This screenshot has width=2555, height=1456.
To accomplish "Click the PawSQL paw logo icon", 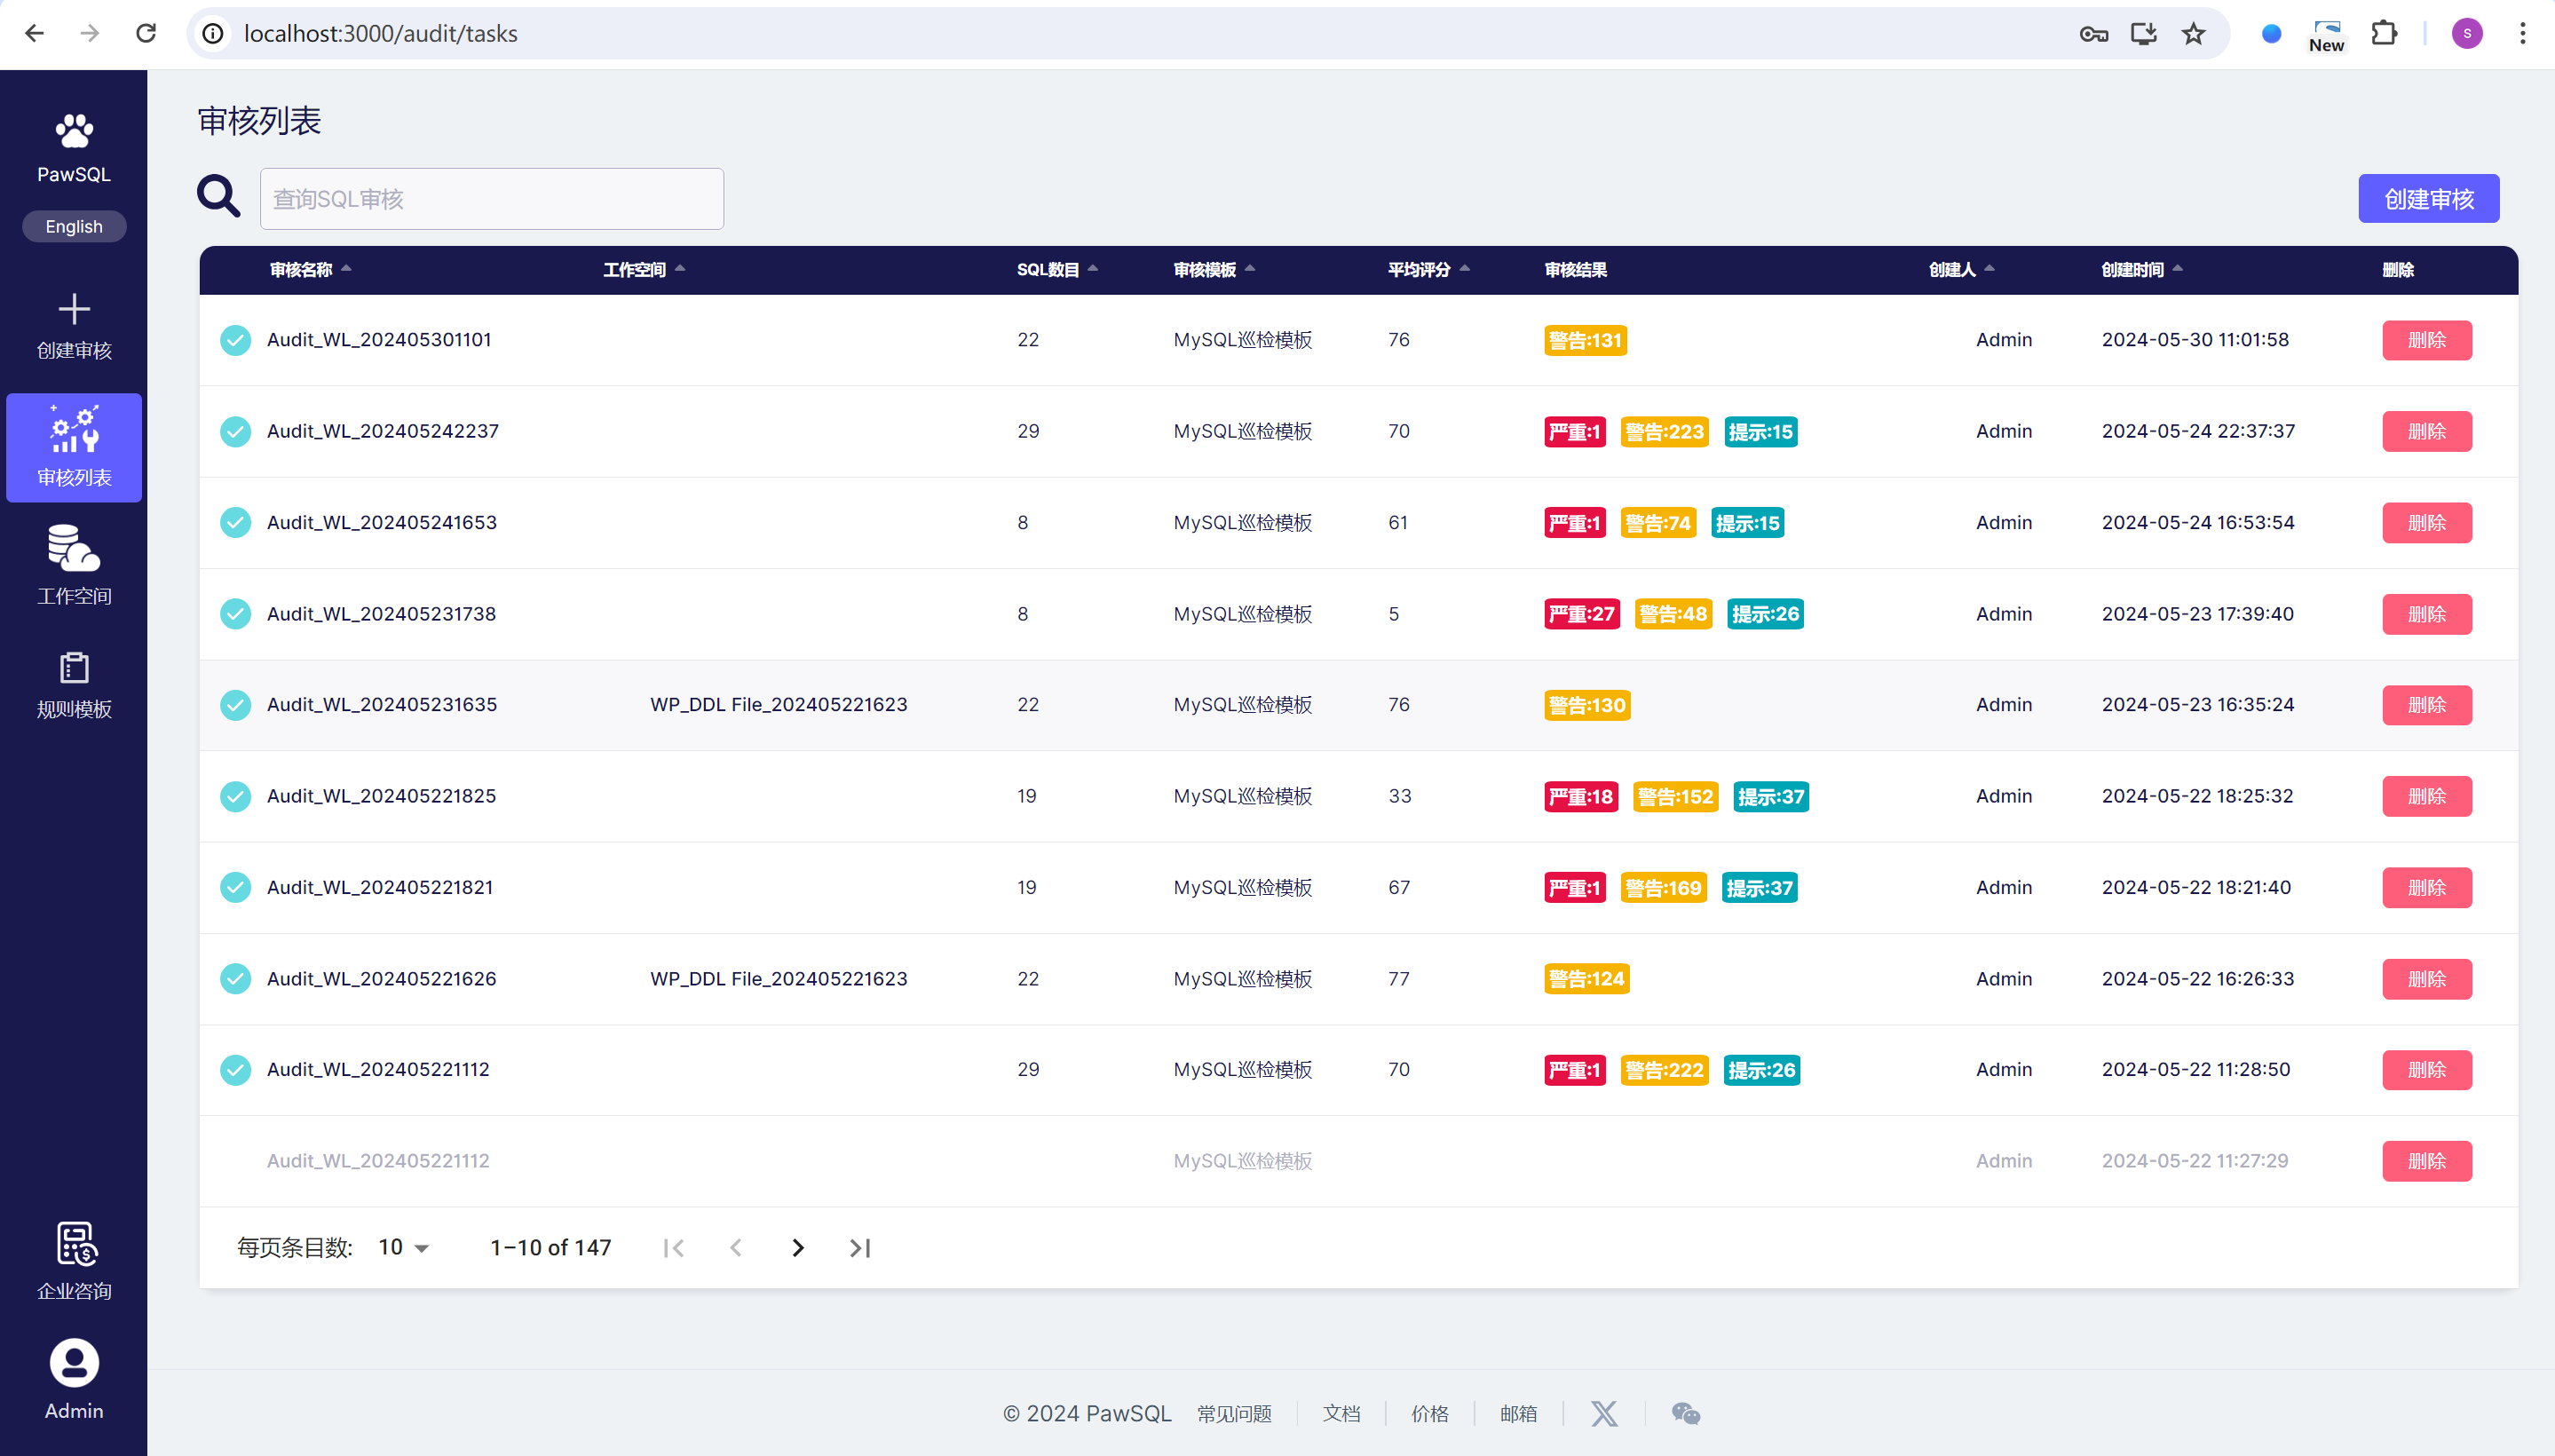I will pyautogui.click(x=74, y=131).
